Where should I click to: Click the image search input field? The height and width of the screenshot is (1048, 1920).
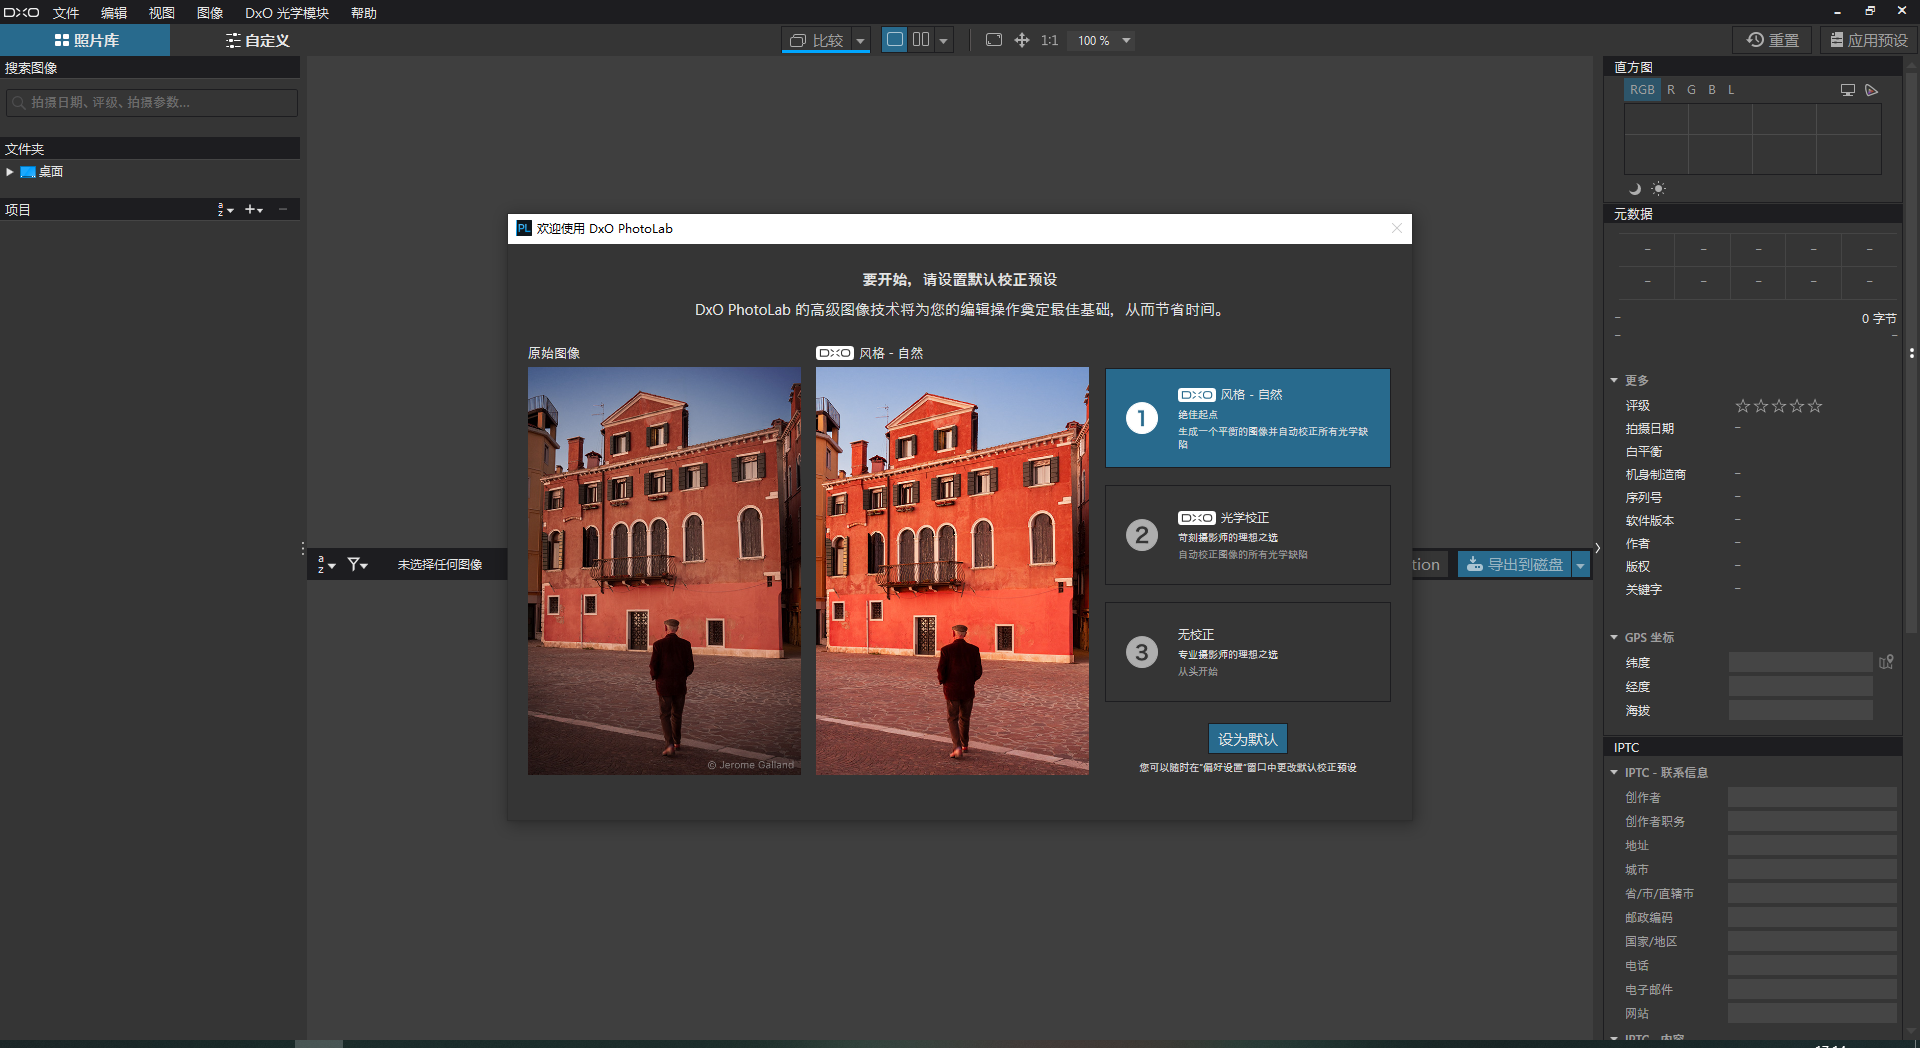point(151,102)
